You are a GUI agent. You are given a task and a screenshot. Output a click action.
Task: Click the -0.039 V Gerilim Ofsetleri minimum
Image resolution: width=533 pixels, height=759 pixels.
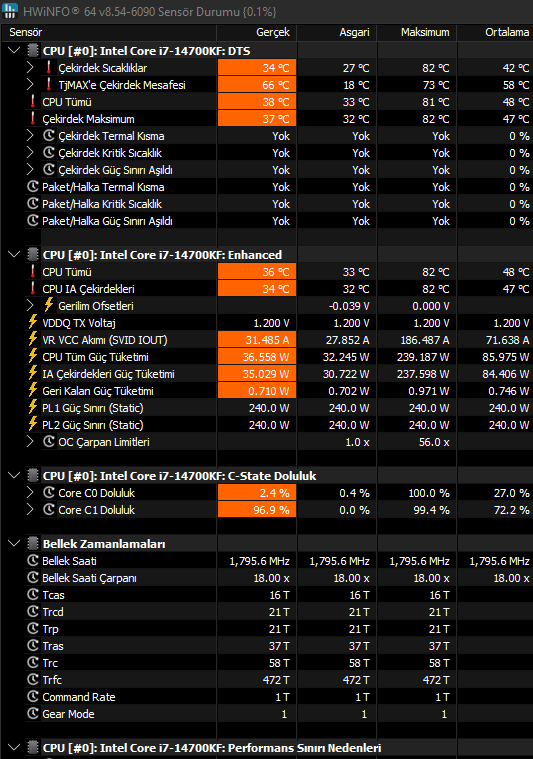coord(349,306)
